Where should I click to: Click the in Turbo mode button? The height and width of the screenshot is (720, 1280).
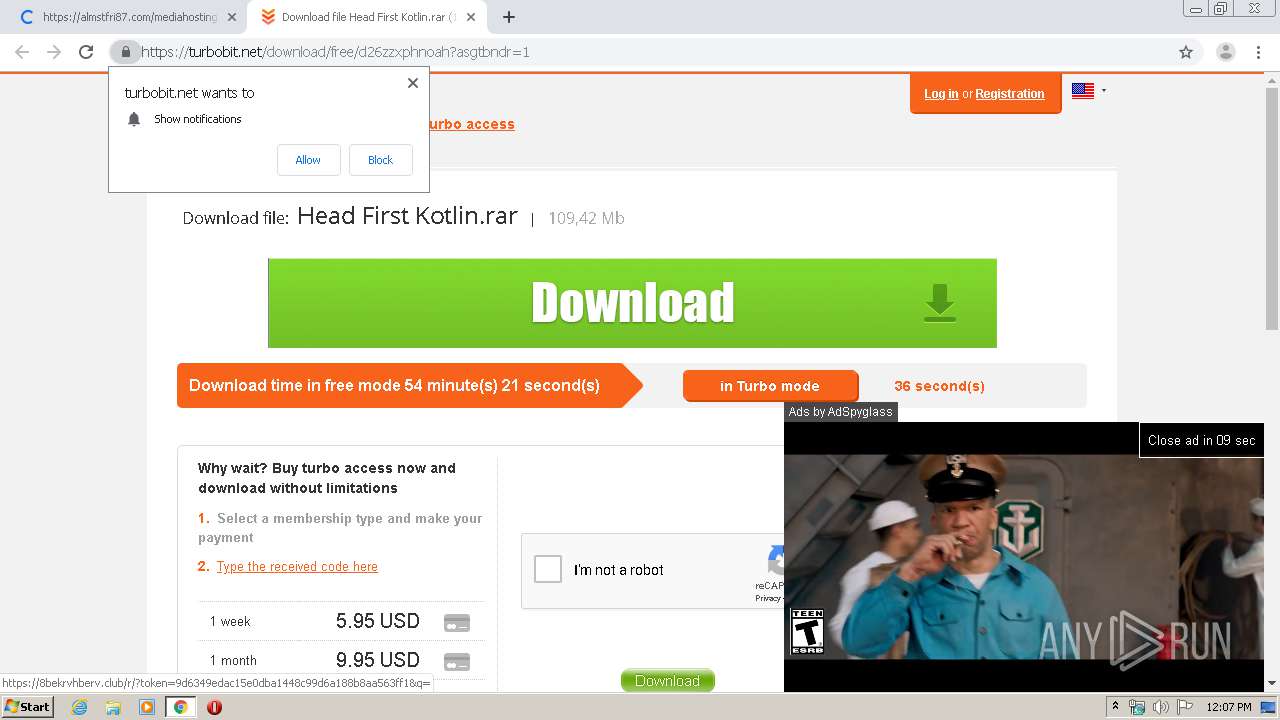(770, 386)
